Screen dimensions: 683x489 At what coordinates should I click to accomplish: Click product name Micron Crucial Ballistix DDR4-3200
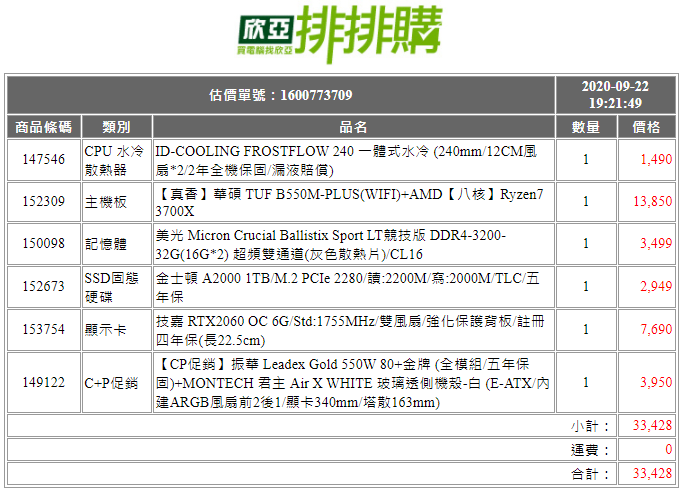point(353,243)
